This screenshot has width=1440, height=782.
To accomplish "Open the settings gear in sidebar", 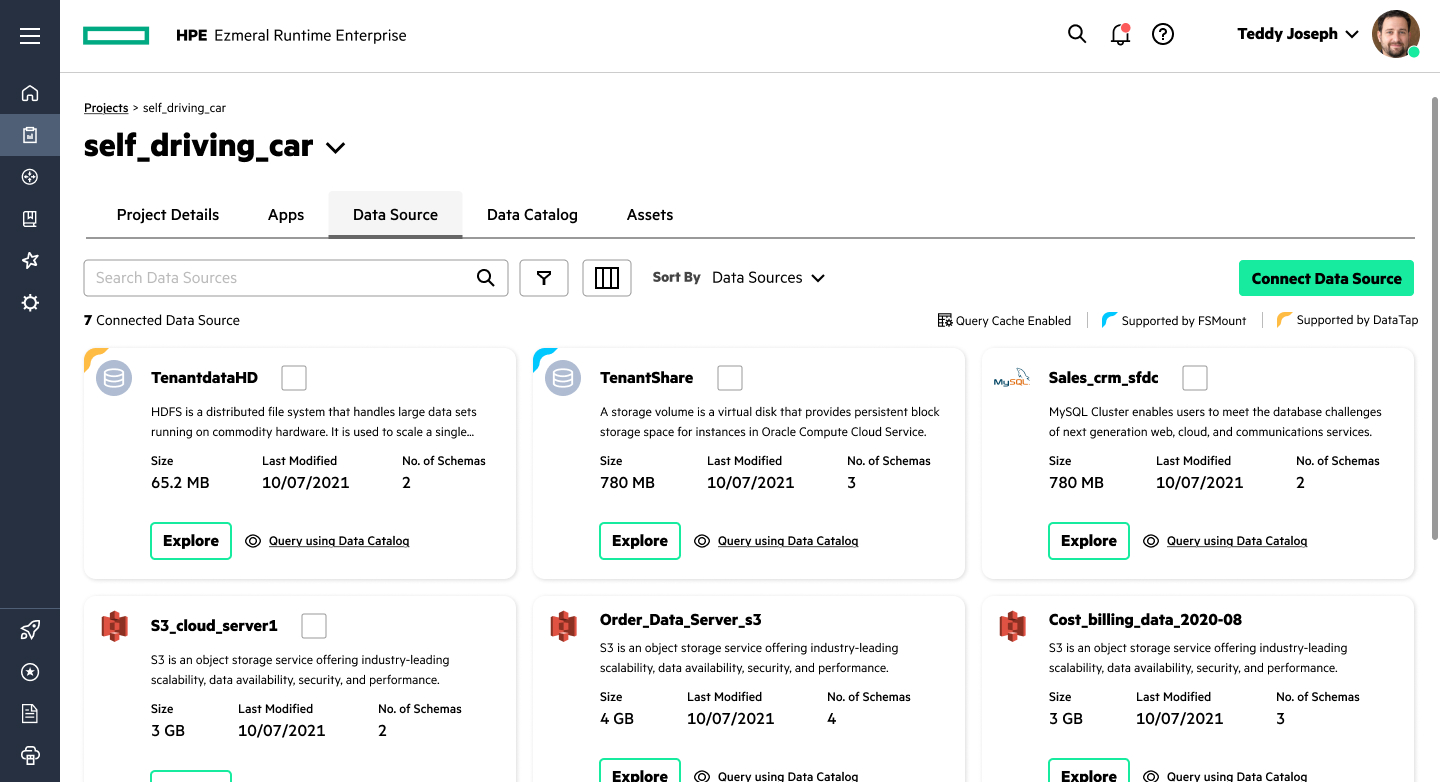I will point(30,302).
